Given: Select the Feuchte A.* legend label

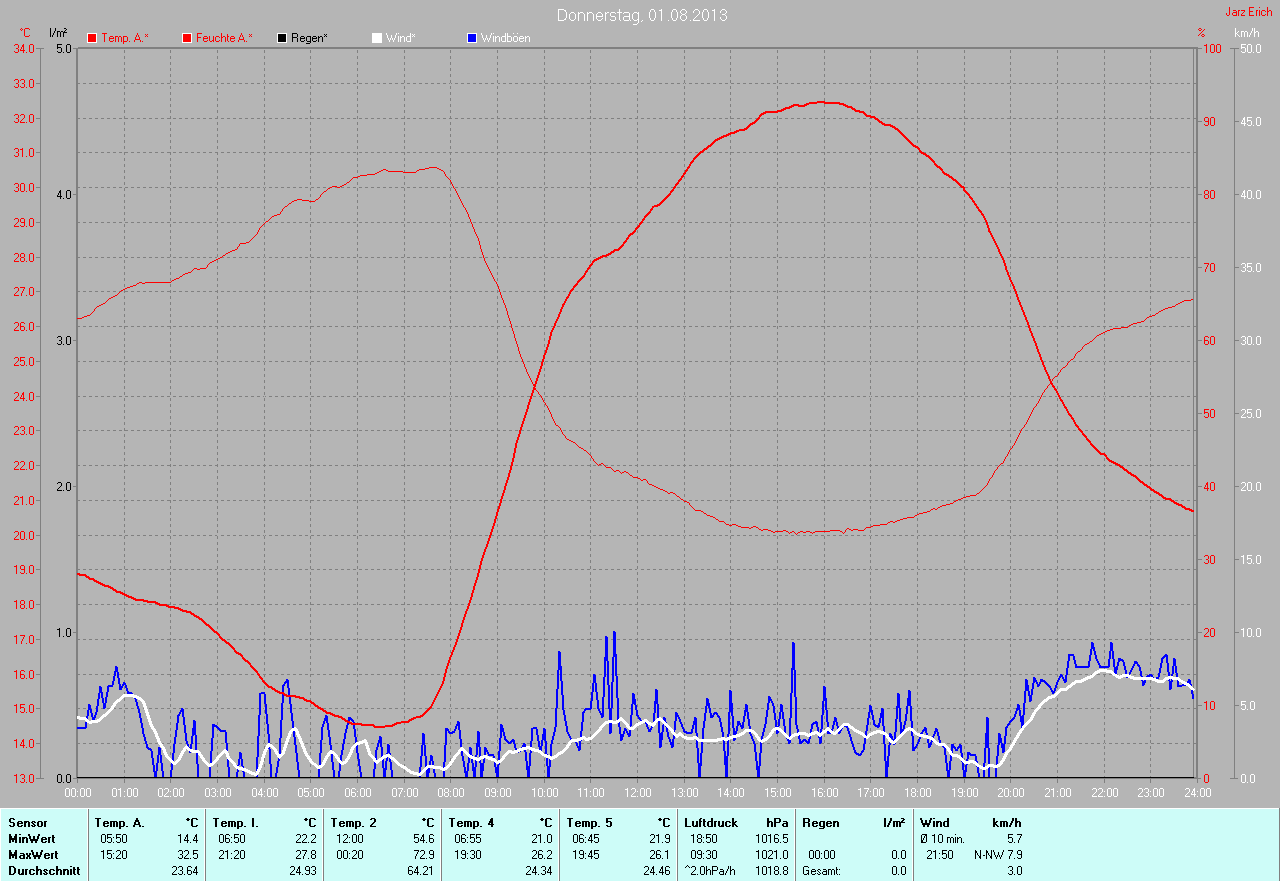Looking at the screenshot, I should click(x=224, y=38).
